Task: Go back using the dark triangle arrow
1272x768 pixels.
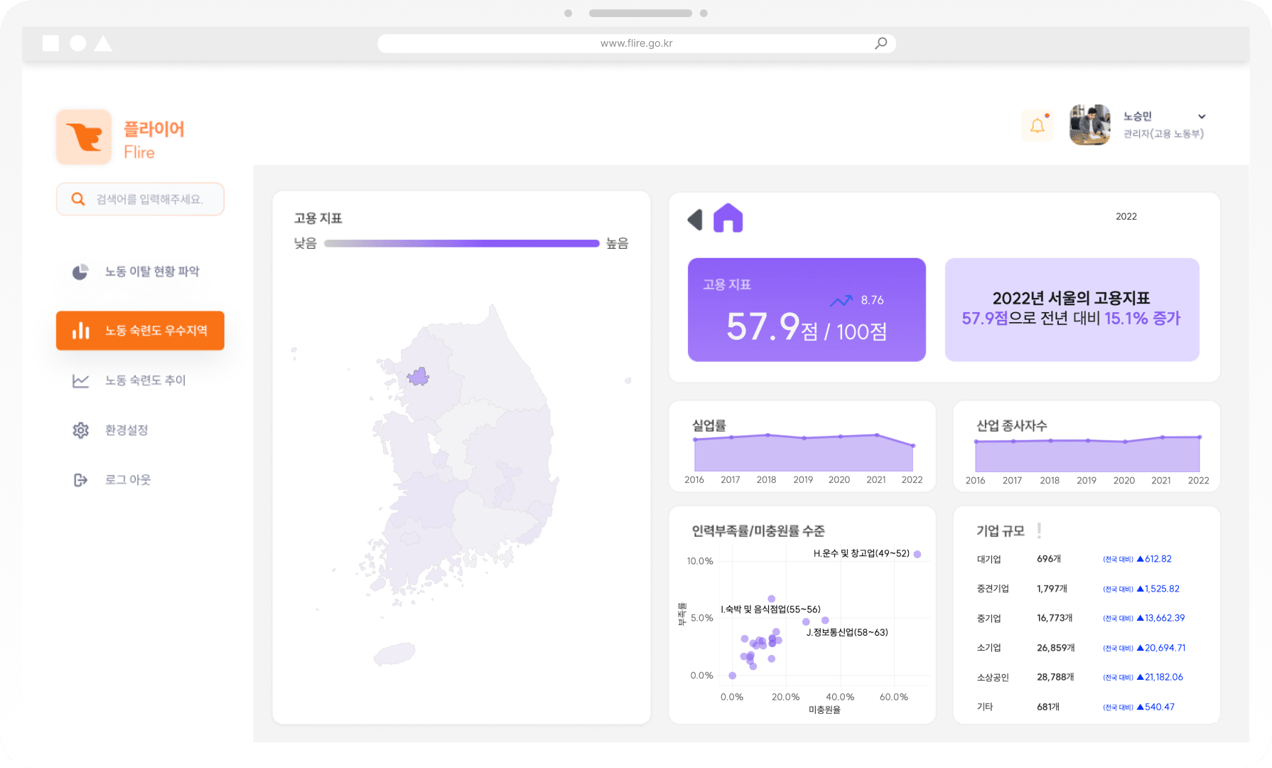Action: 695,219
